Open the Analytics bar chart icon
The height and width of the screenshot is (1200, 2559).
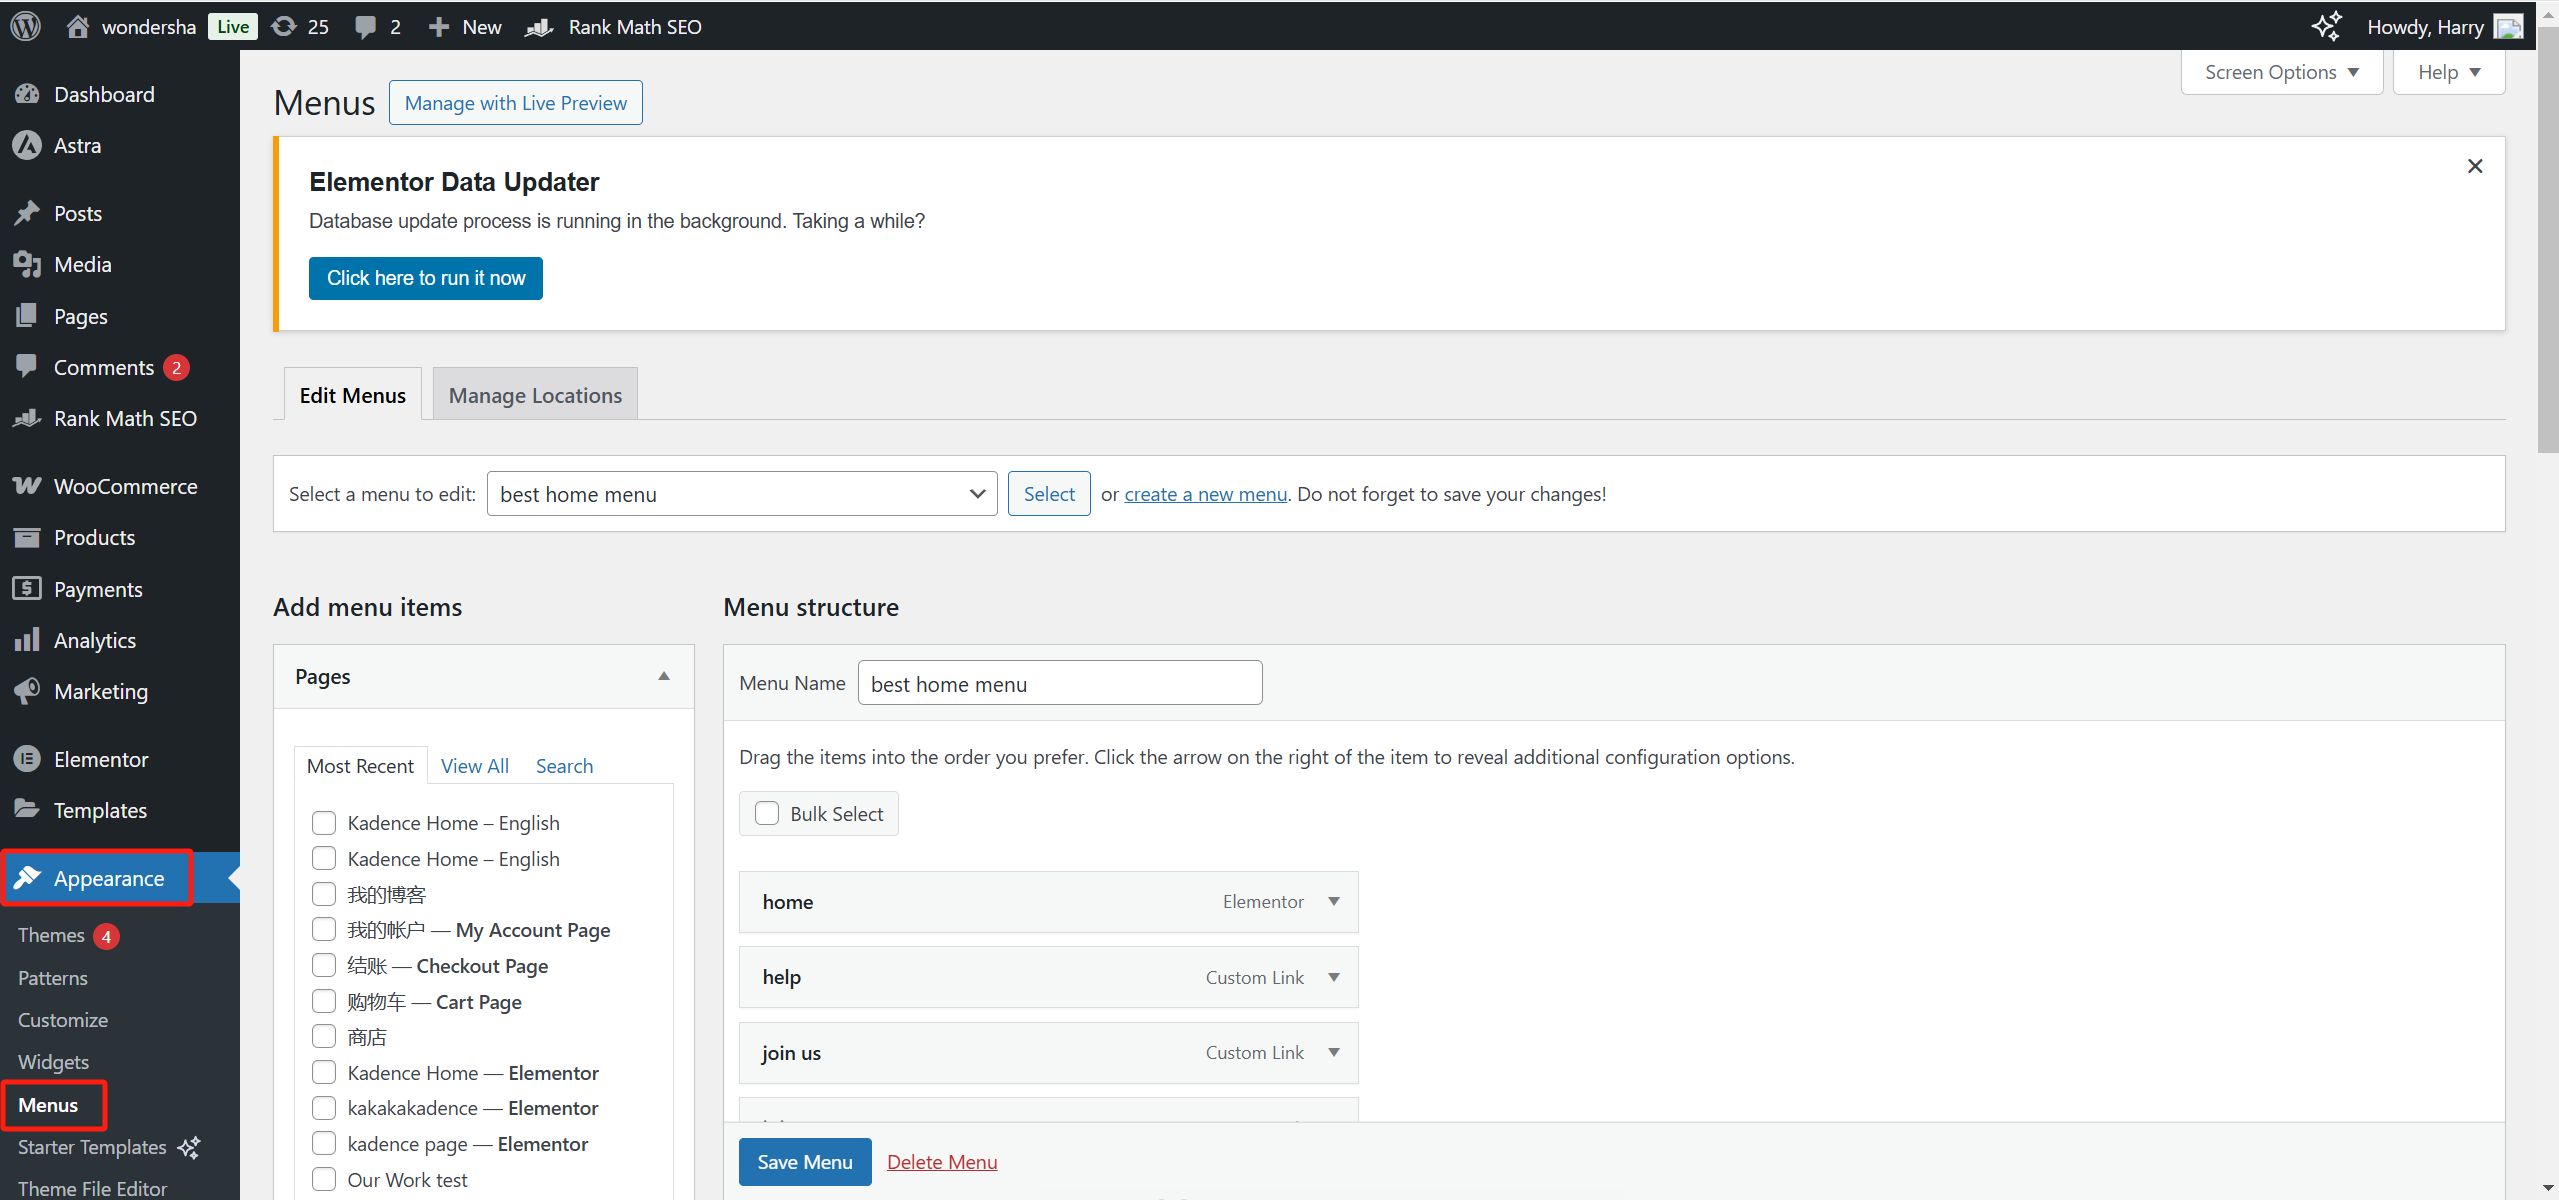coord(27,640)
